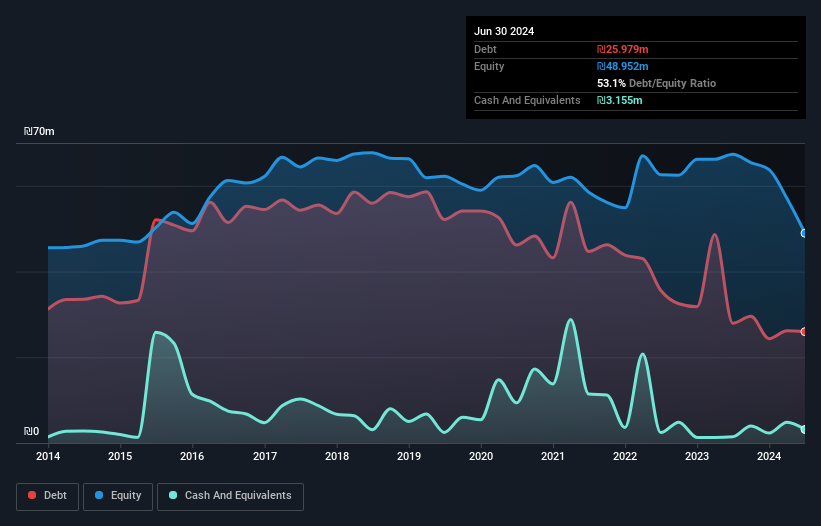Screen dimensions: 821x526
Task: Click Cash And Equivalents label in tooltip
Action: click(x=527, y=100)
